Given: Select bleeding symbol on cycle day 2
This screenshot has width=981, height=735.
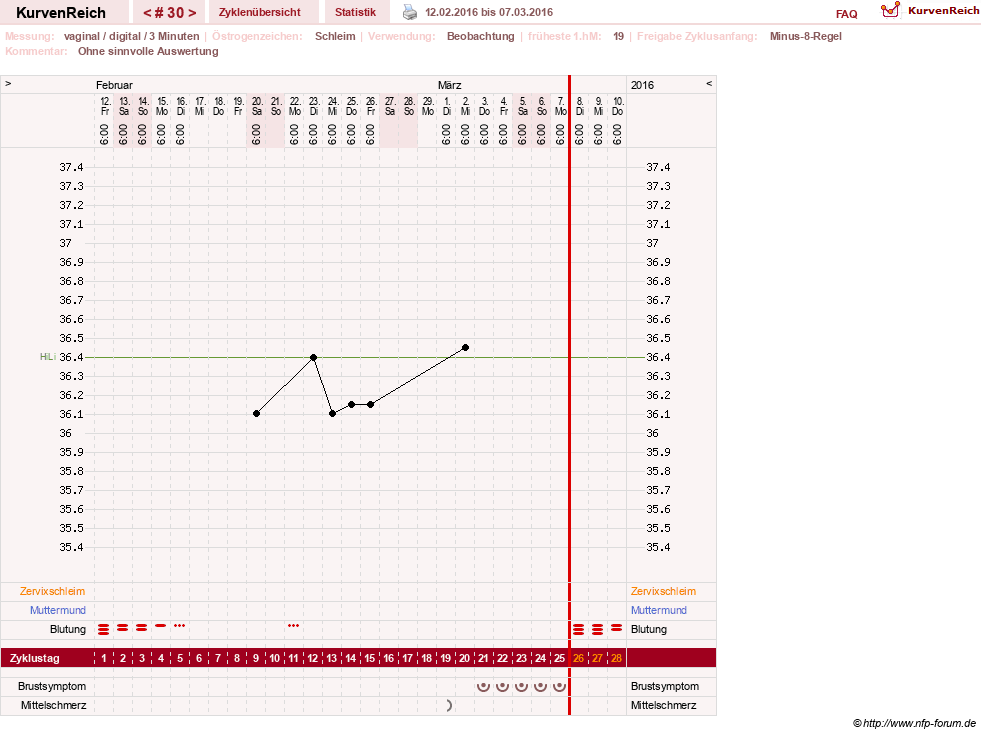Looking at the screenshot, I should coord(123,627).
